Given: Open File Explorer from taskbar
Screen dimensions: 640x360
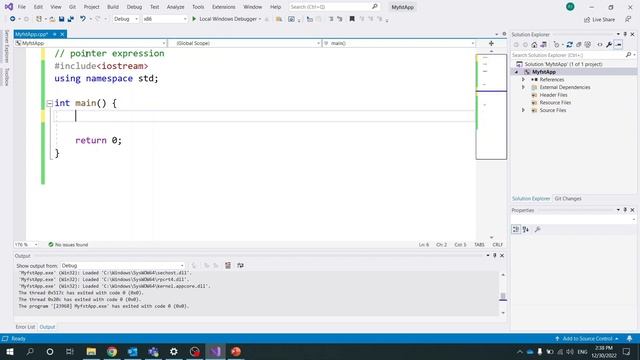Looking at the screenshot, I should (91, 351).
